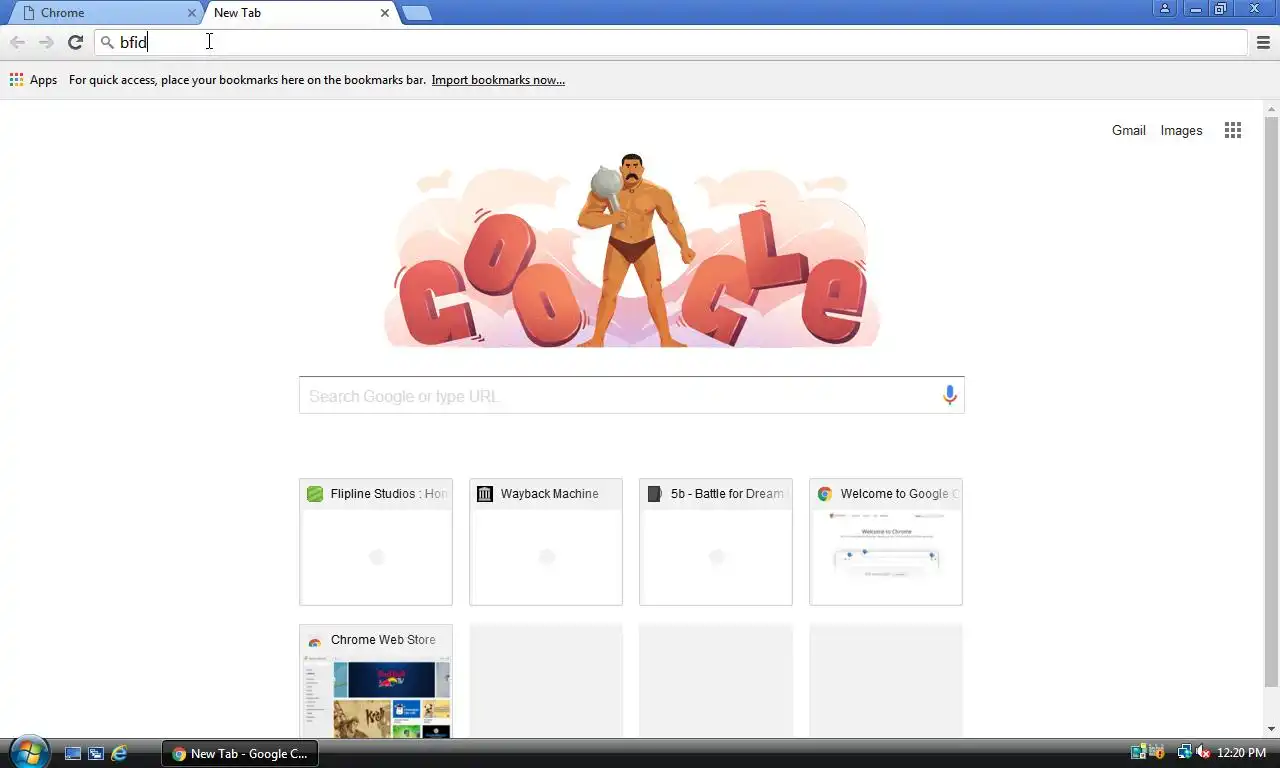Click the Chrome user profile icon
Screen dimensions: 1280x768
pos(1164,9)
